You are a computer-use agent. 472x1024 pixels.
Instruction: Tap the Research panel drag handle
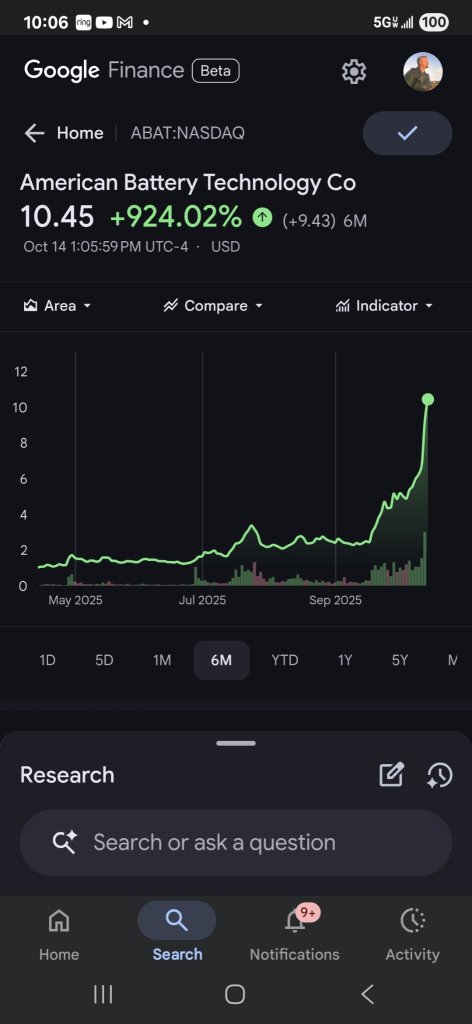(236, 743)
